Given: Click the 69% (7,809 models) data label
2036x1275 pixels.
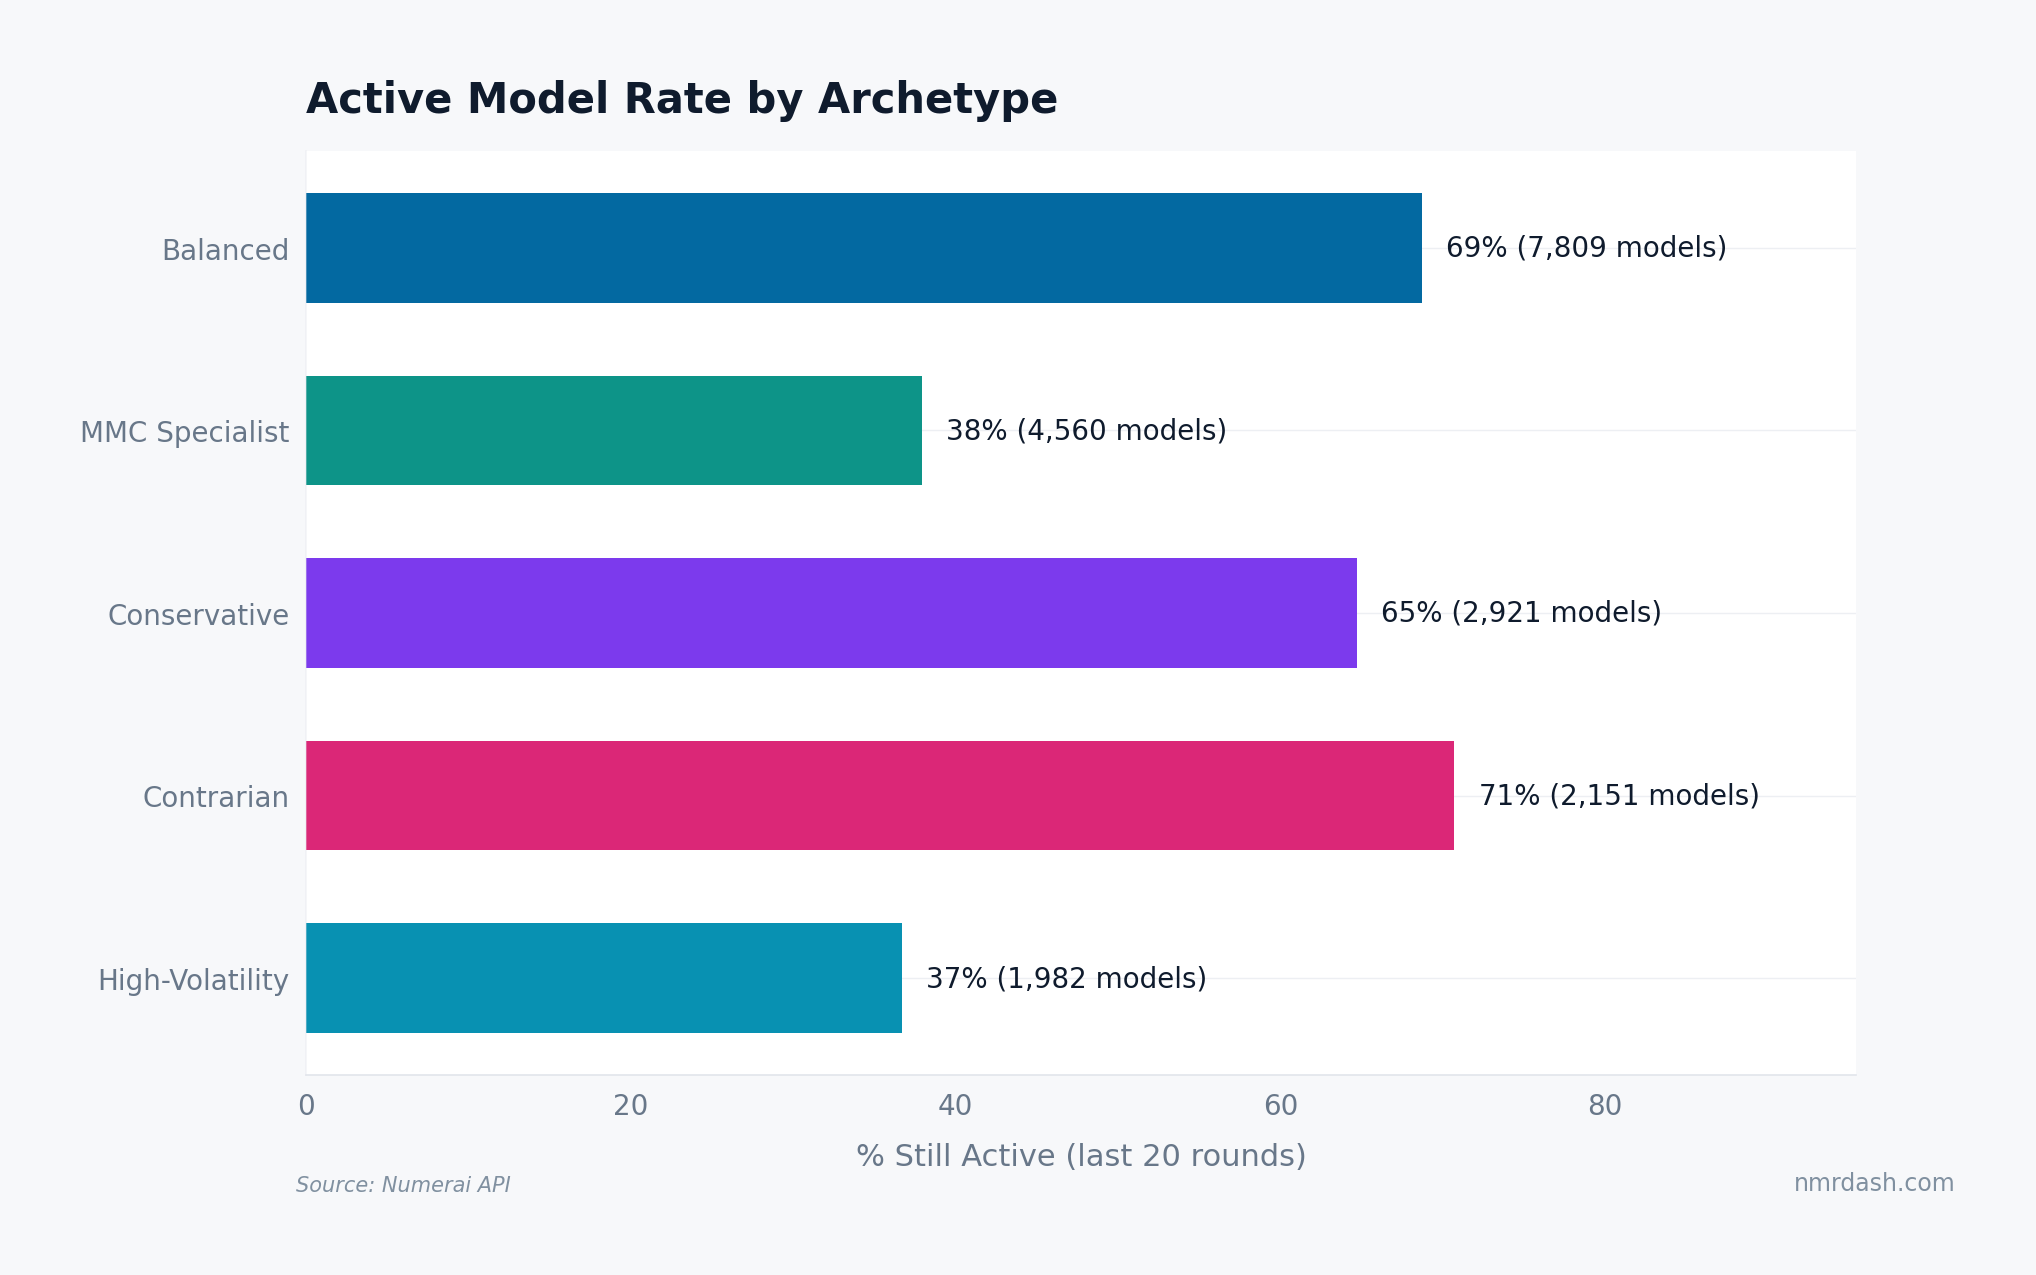Looking at the screenshot, I should (1586, 247).
